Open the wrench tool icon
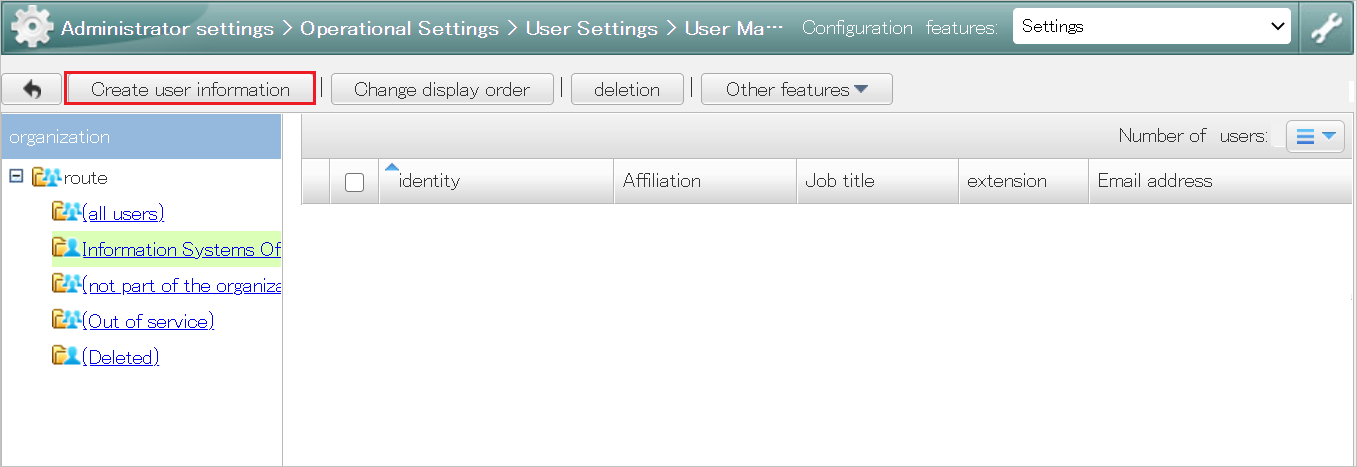This screenshot has width=1357, height=467. (1327, 28)
